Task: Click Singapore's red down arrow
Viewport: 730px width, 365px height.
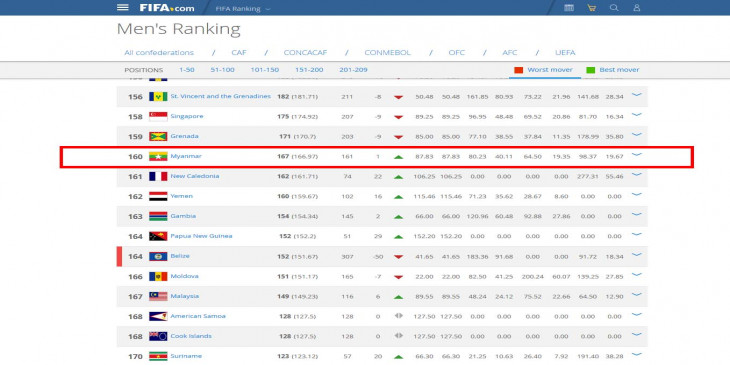Action: pos(398,117)
